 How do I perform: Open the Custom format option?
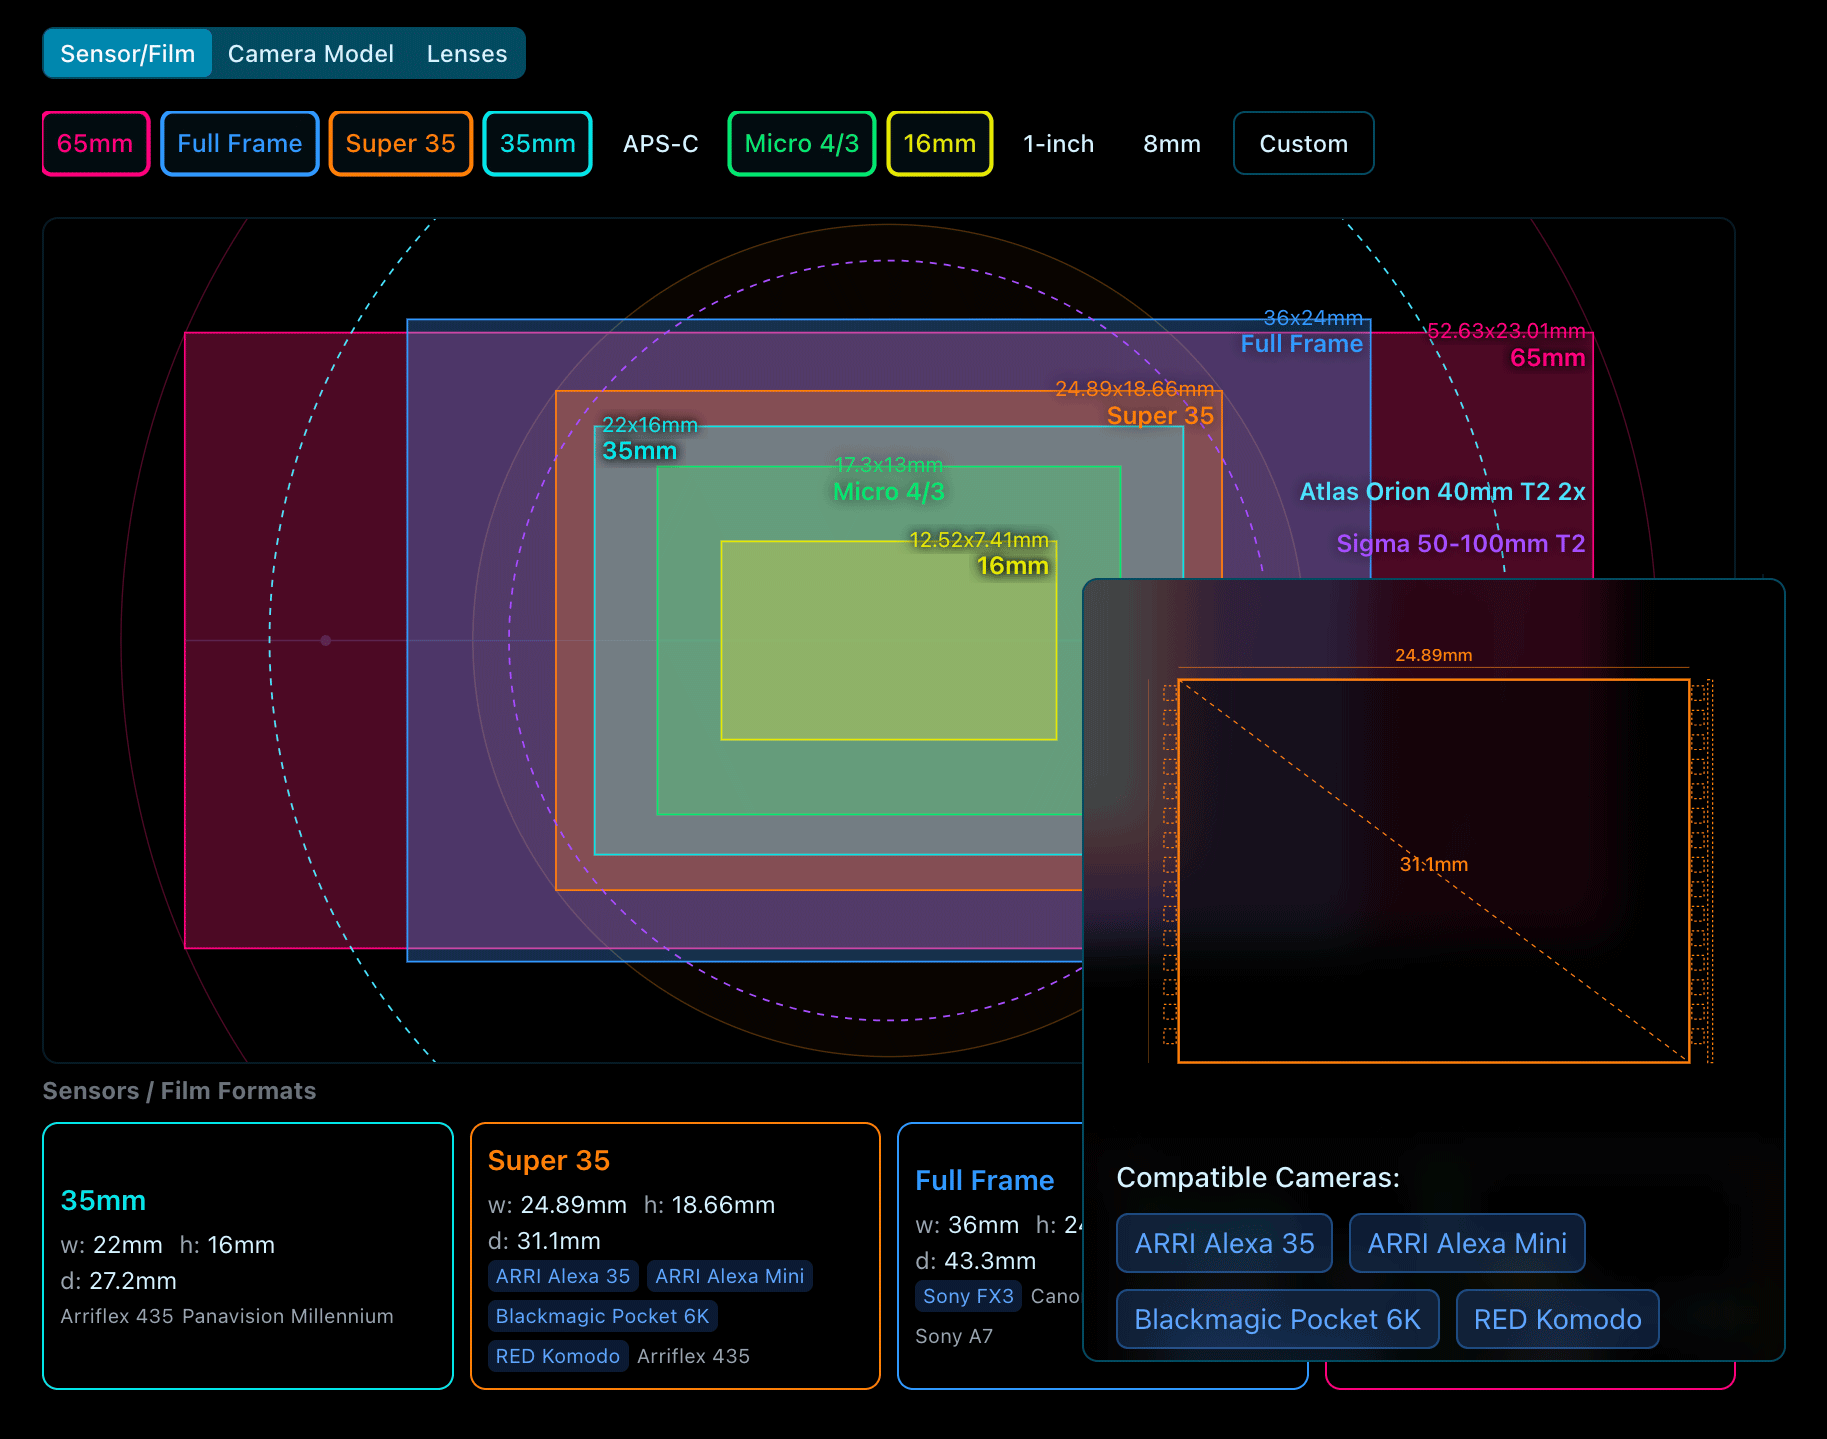[1303, 143]
